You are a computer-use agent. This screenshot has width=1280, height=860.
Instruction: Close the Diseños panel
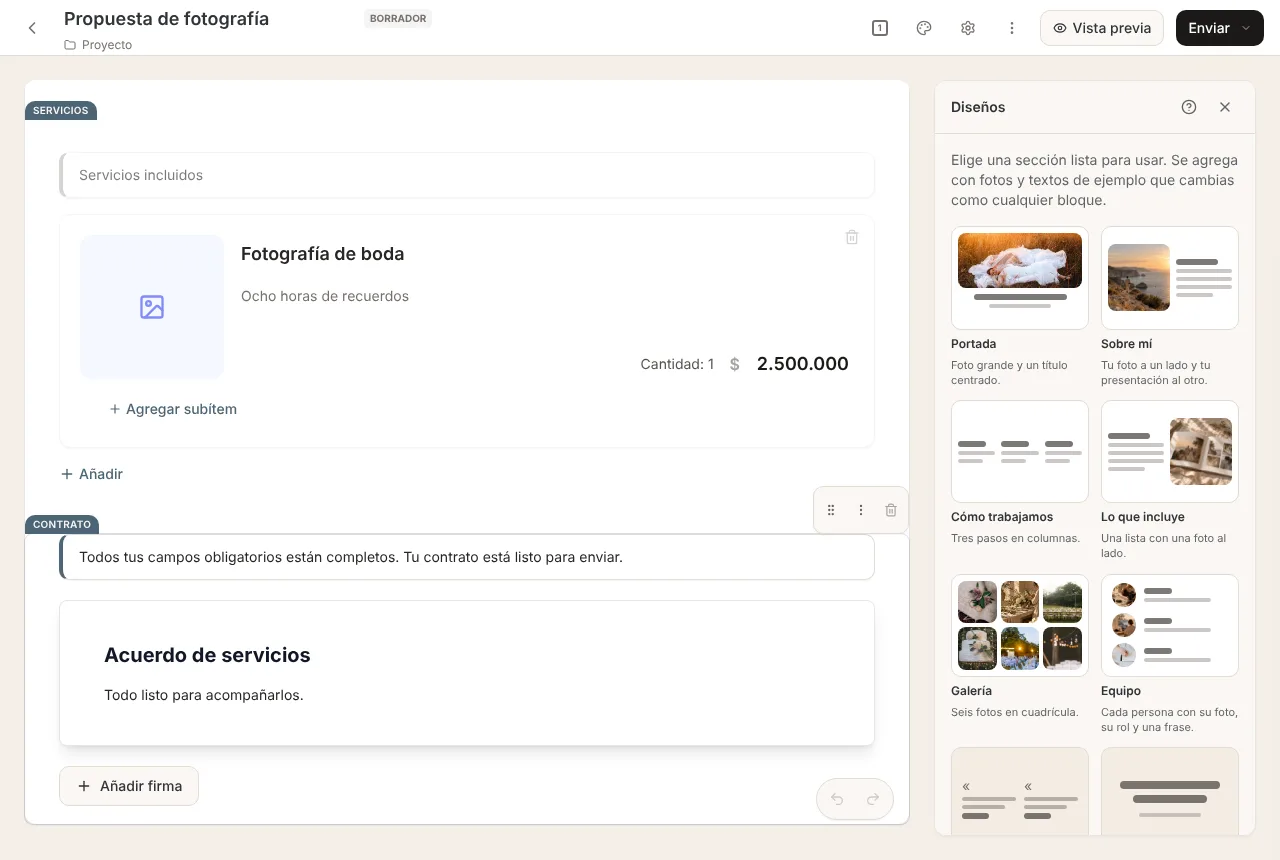pos(1225,107)
